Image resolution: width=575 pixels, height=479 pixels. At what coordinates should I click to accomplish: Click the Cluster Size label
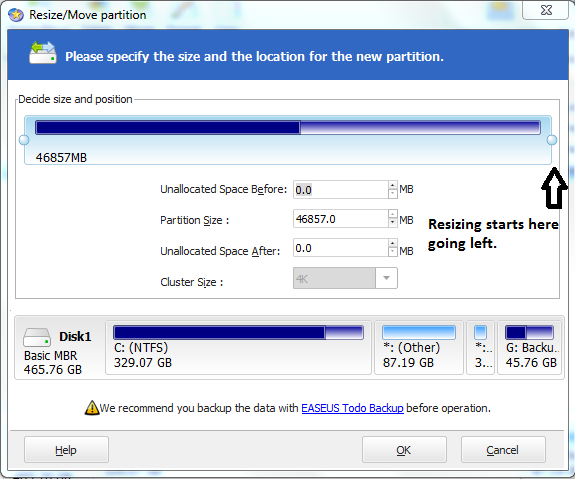(x=192, y=282)
